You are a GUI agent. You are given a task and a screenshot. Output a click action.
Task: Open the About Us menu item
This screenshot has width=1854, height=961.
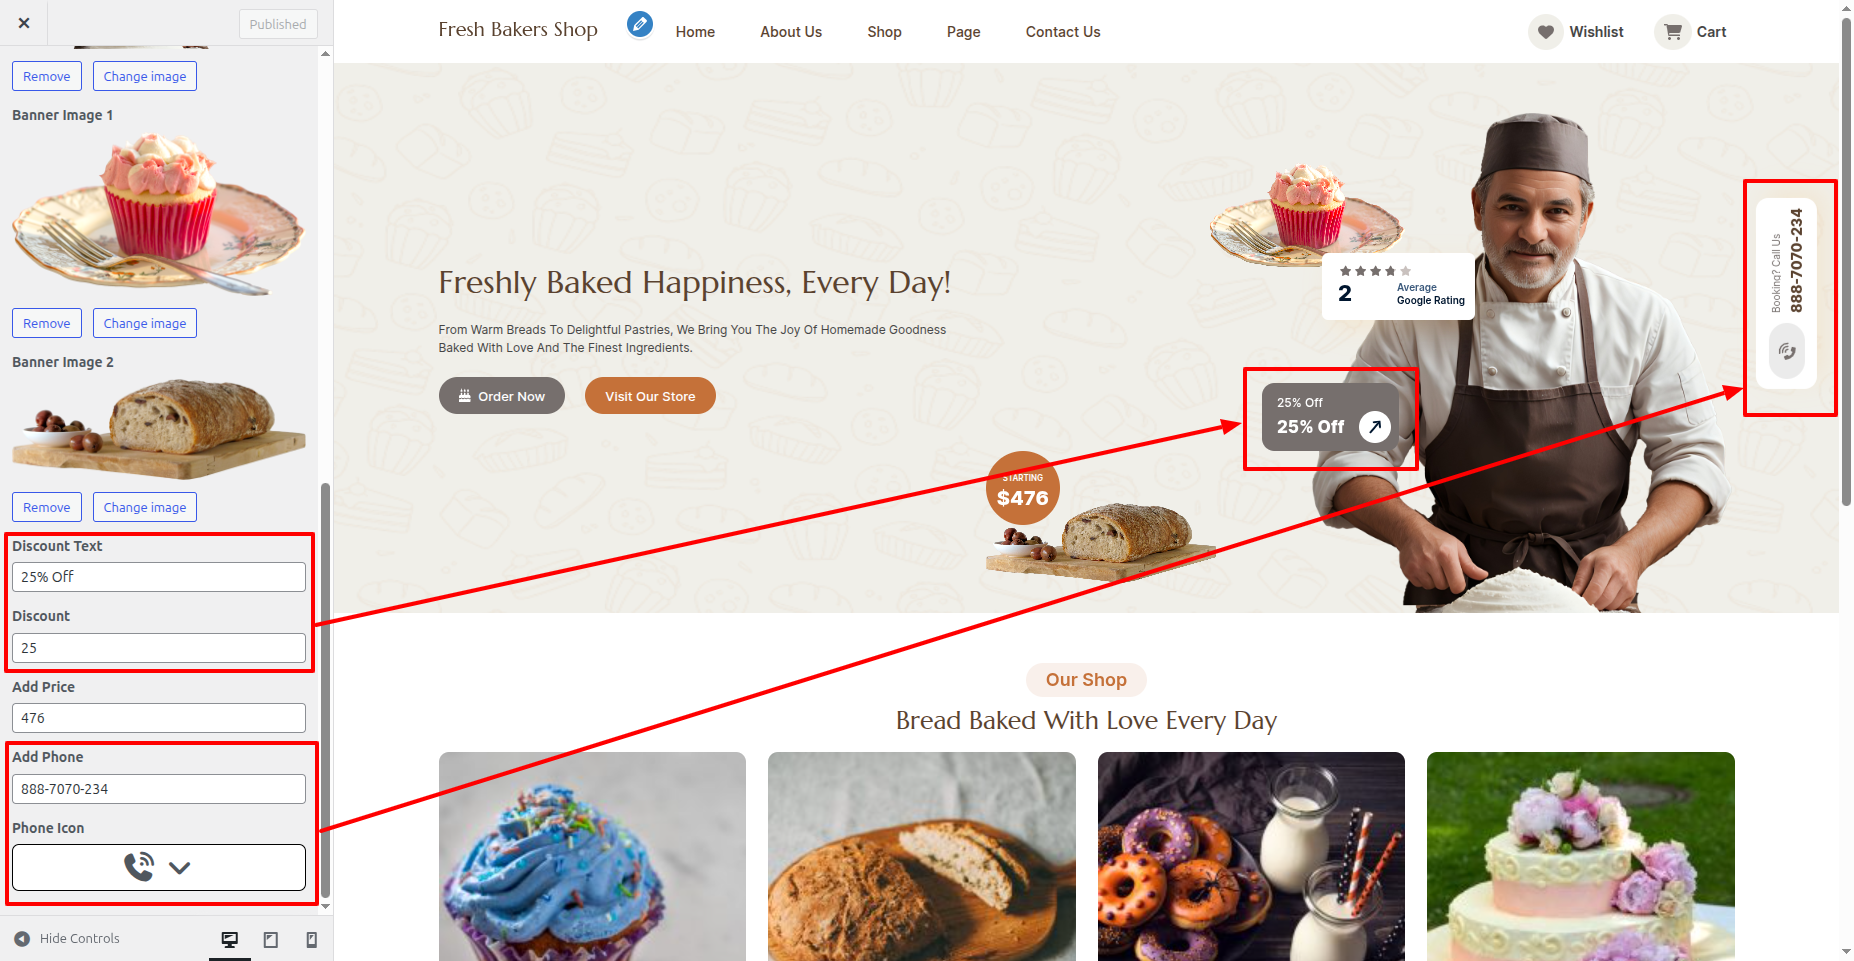tap(791, 32)
